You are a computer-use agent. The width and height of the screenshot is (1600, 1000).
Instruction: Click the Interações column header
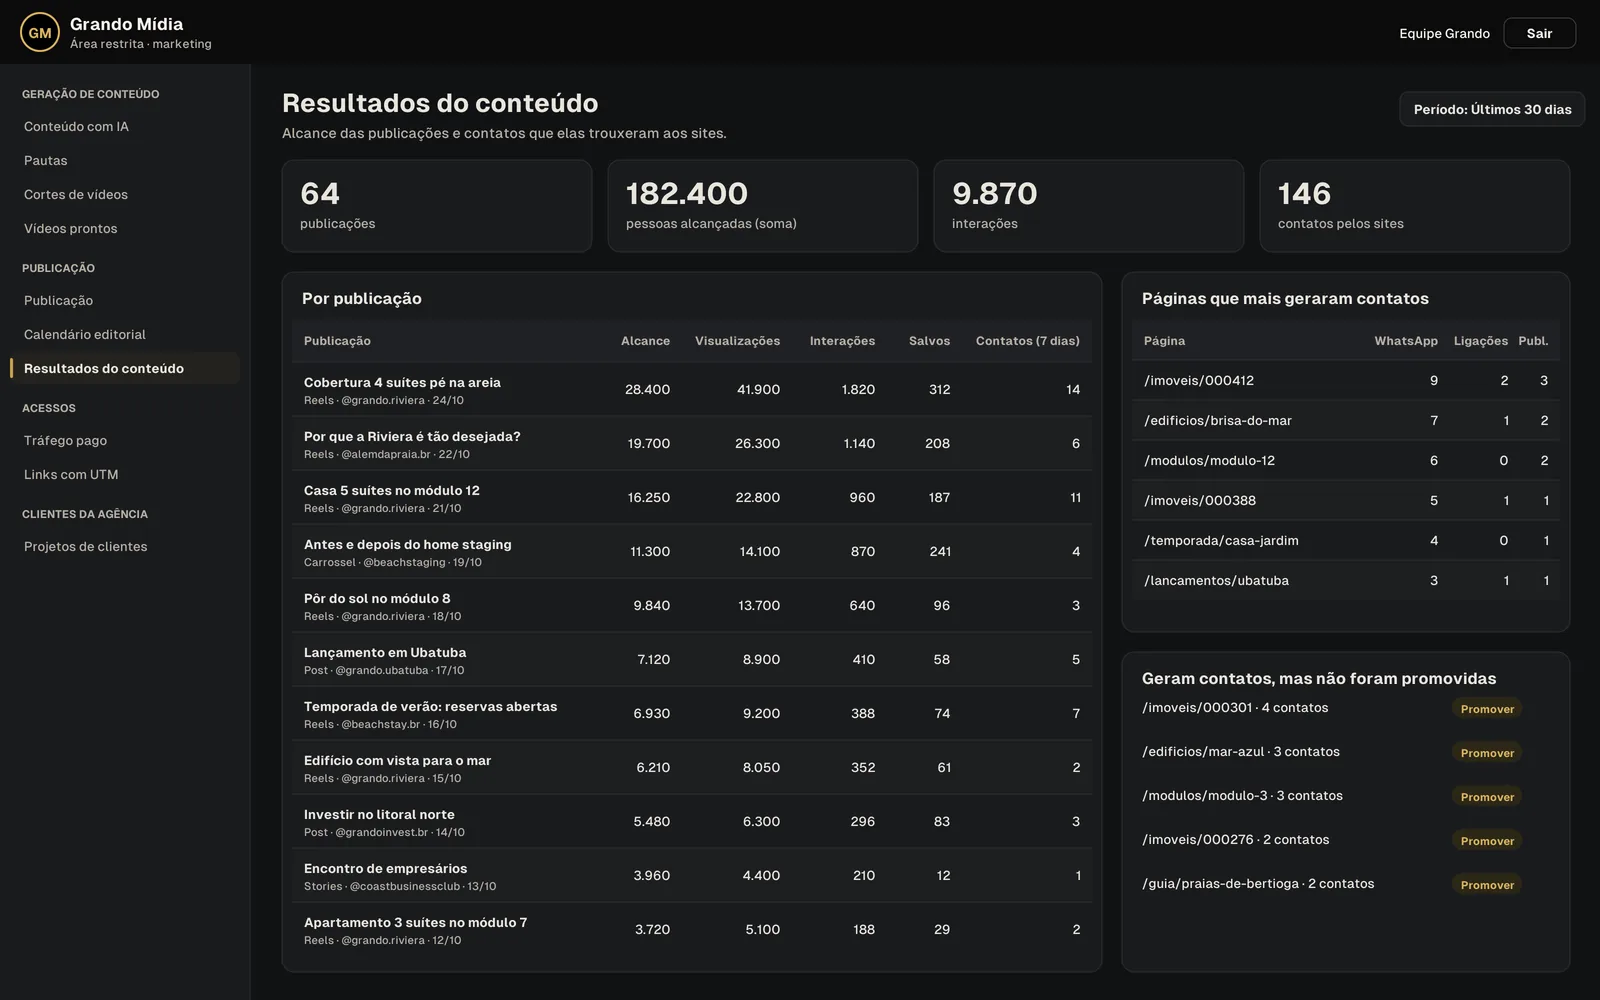pyautogui.click(x=842, y=341)
